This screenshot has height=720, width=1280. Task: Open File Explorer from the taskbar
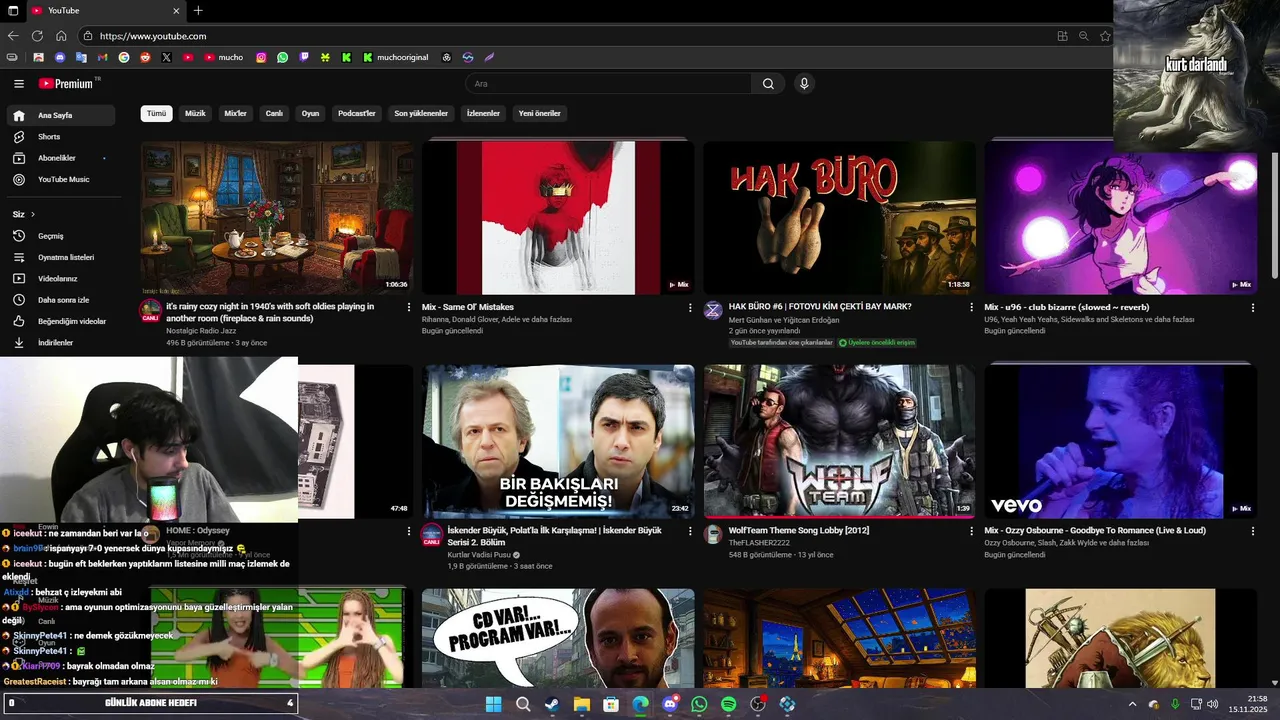(x=582, y=704)
